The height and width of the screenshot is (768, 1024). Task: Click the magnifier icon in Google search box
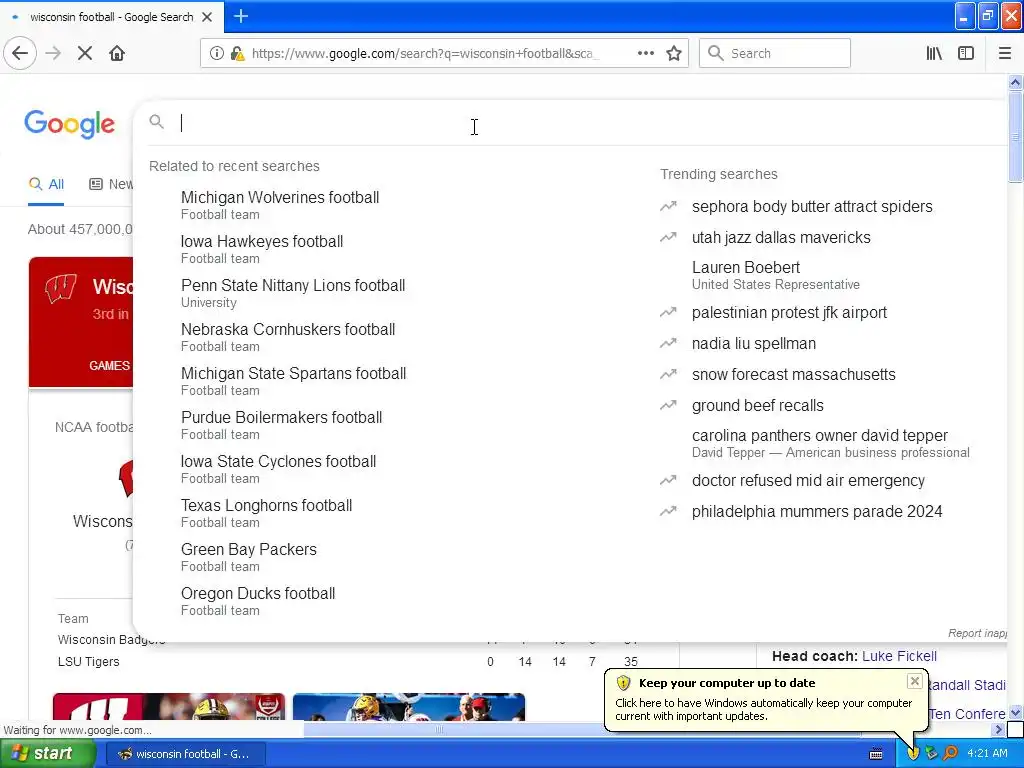156,121
